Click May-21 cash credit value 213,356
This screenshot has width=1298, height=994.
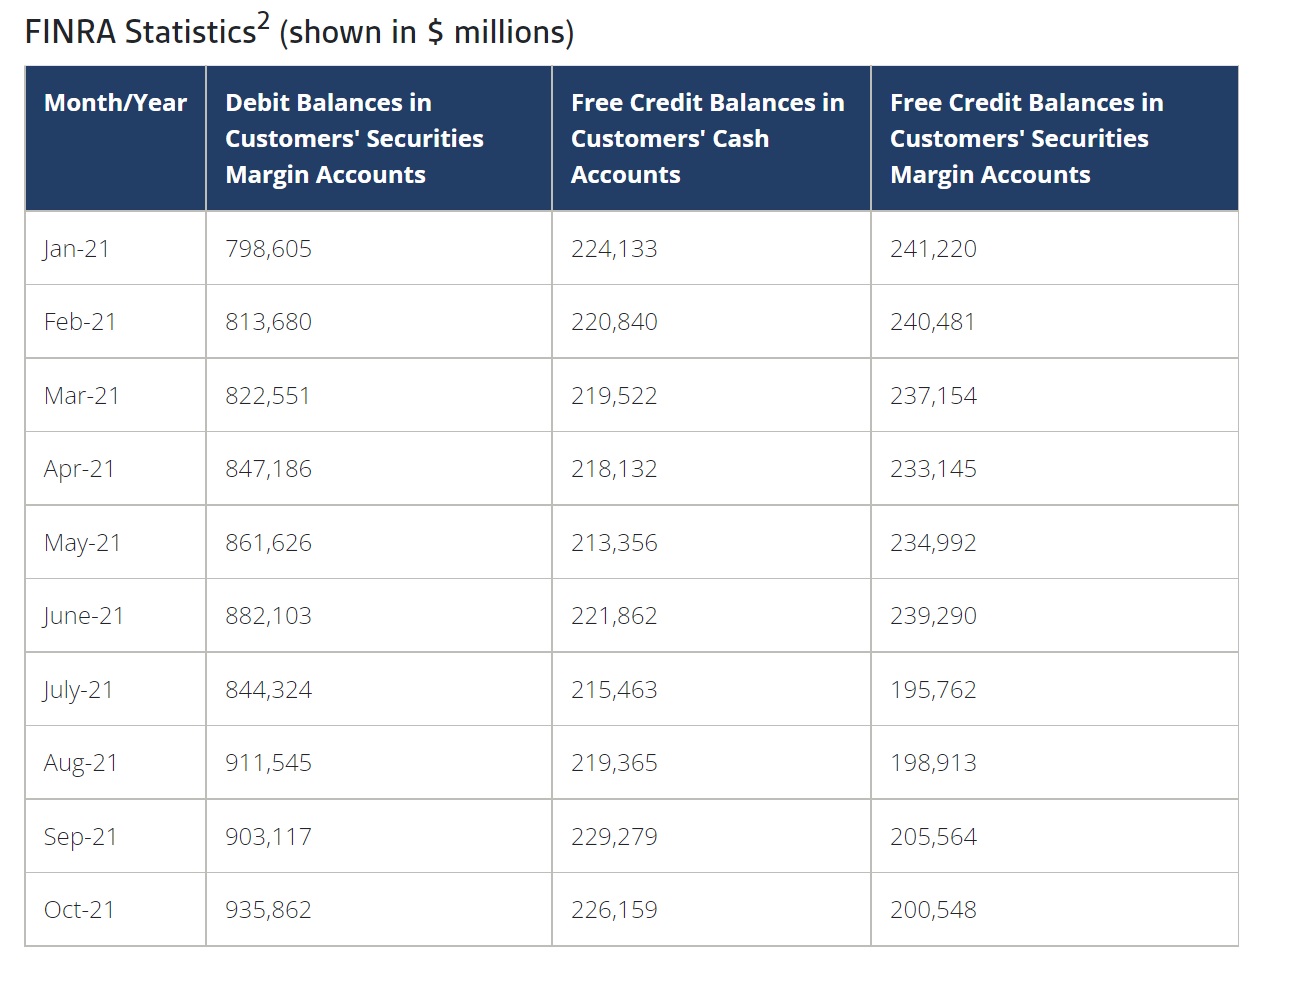(614, 543)
